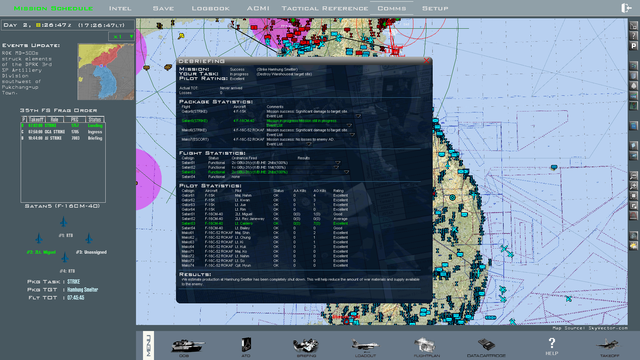
Task: Open the Setup menu
Action: [435, 8]
